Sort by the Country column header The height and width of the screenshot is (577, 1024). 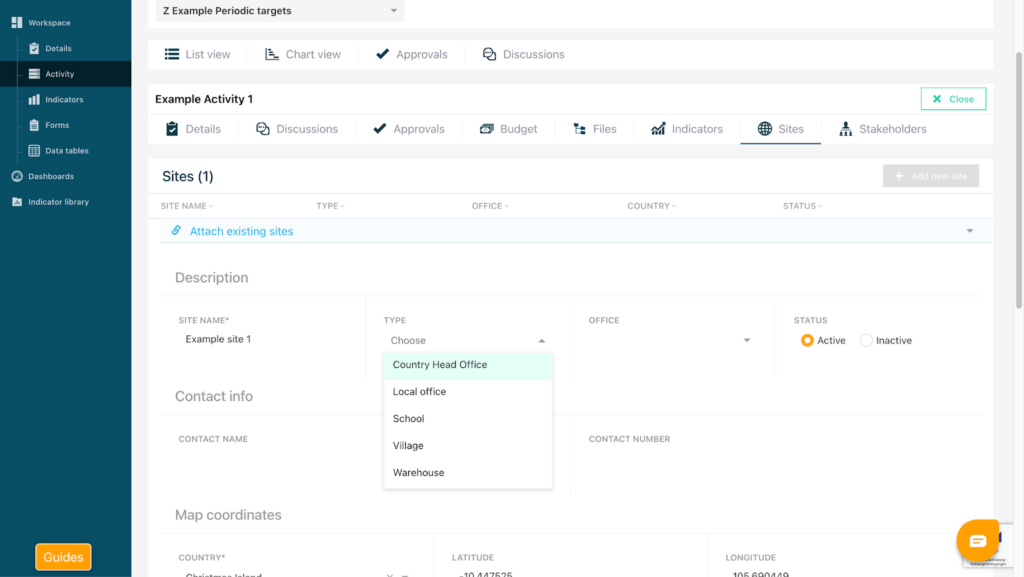click(651, 206)
